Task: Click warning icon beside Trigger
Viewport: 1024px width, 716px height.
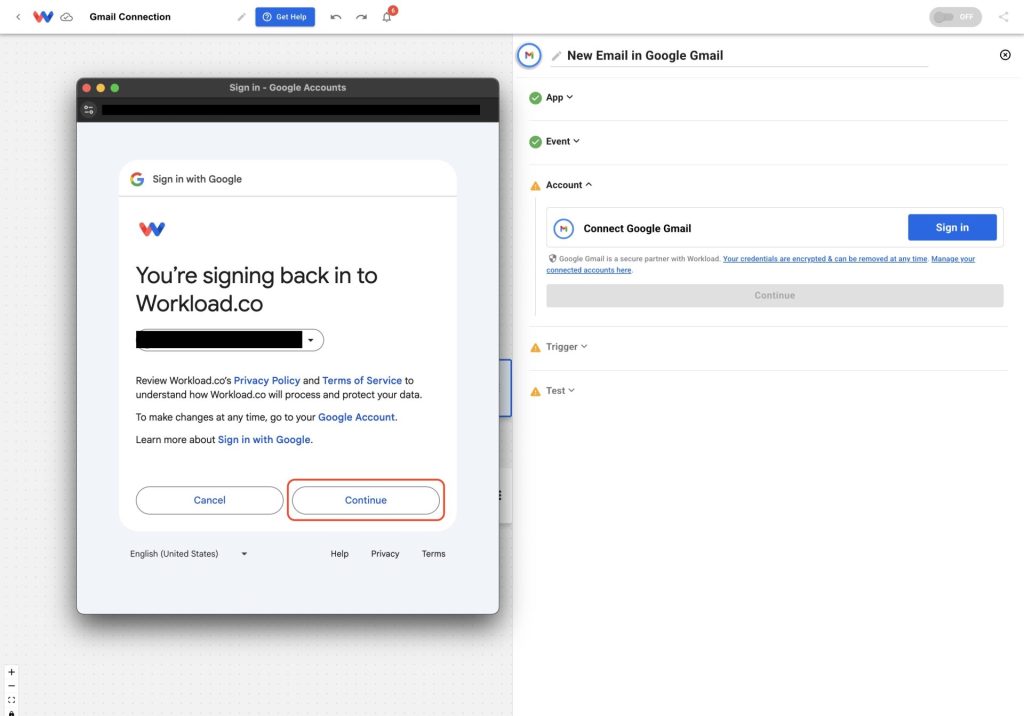Action: pyautogui.click(x=536, y=348)
